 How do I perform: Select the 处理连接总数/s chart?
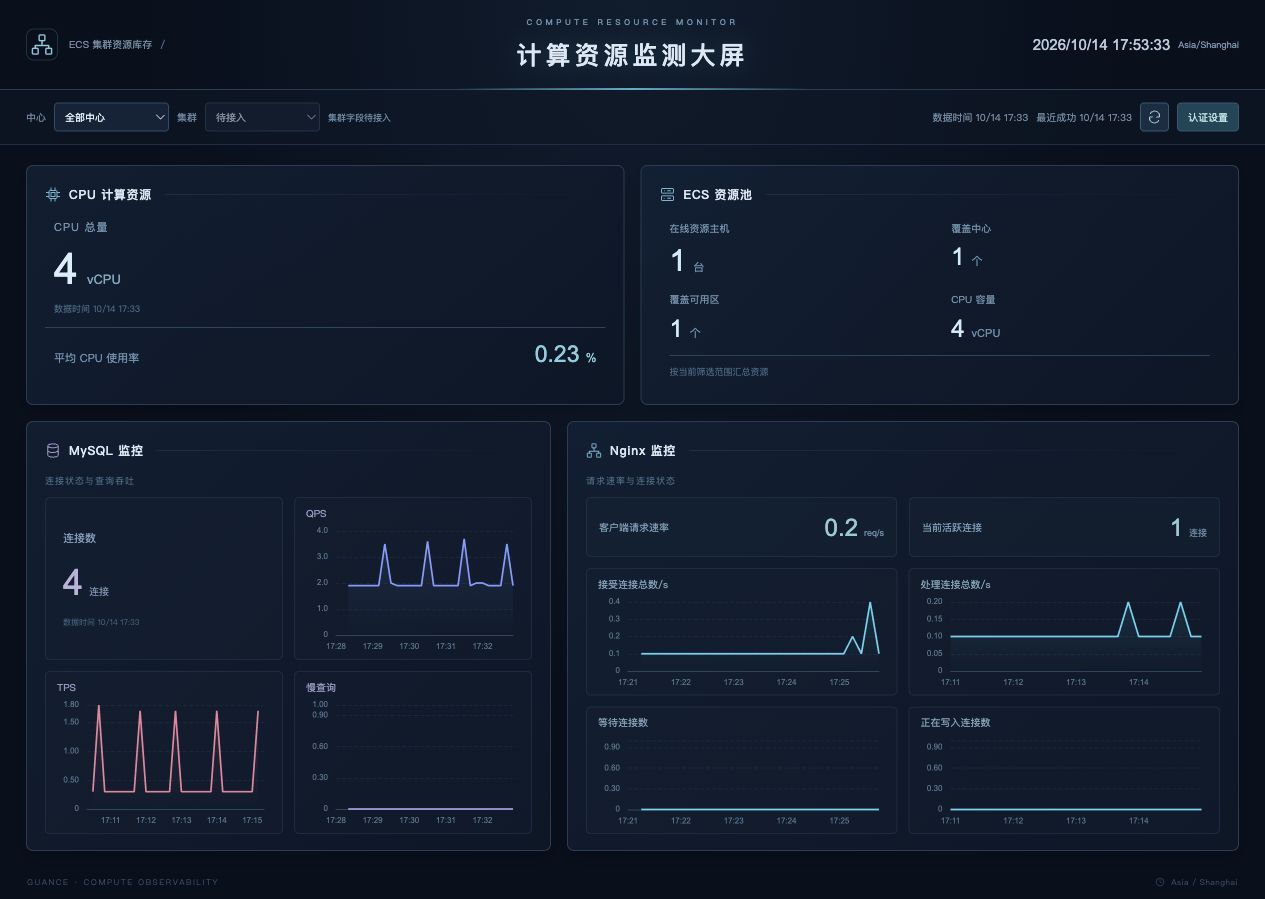coord(1064,632)
